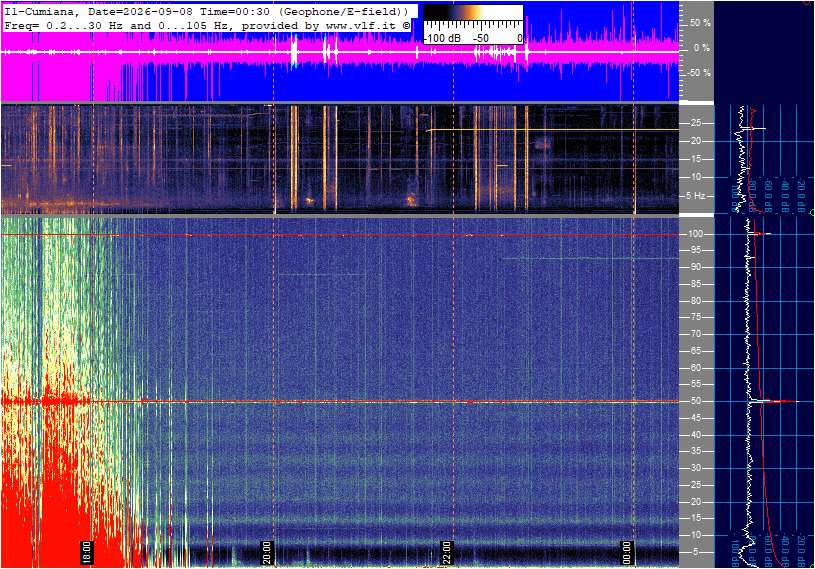Viewport: 815px width, 569px height.
Task: Click the 90 frequency axis label
Action: click(x=695, y=267)
